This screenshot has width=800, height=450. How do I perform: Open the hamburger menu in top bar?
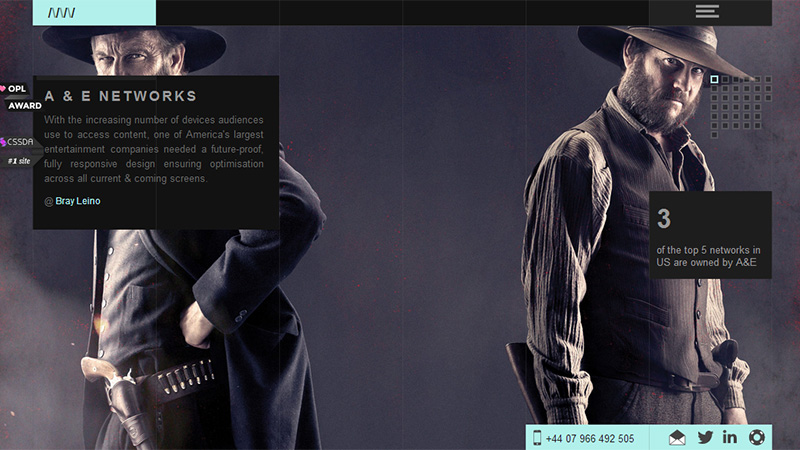coord(707,12)
